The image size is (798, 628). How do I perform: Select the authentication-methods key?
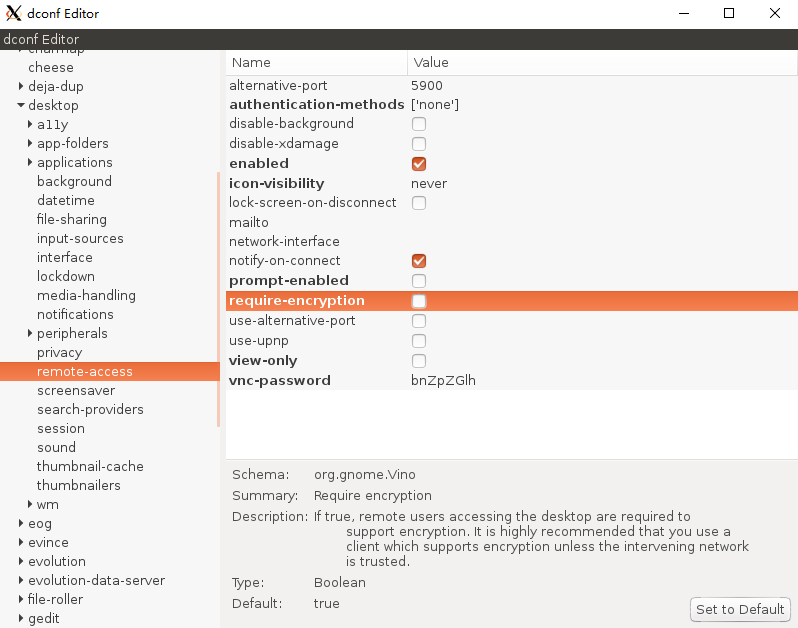[317, 104]
